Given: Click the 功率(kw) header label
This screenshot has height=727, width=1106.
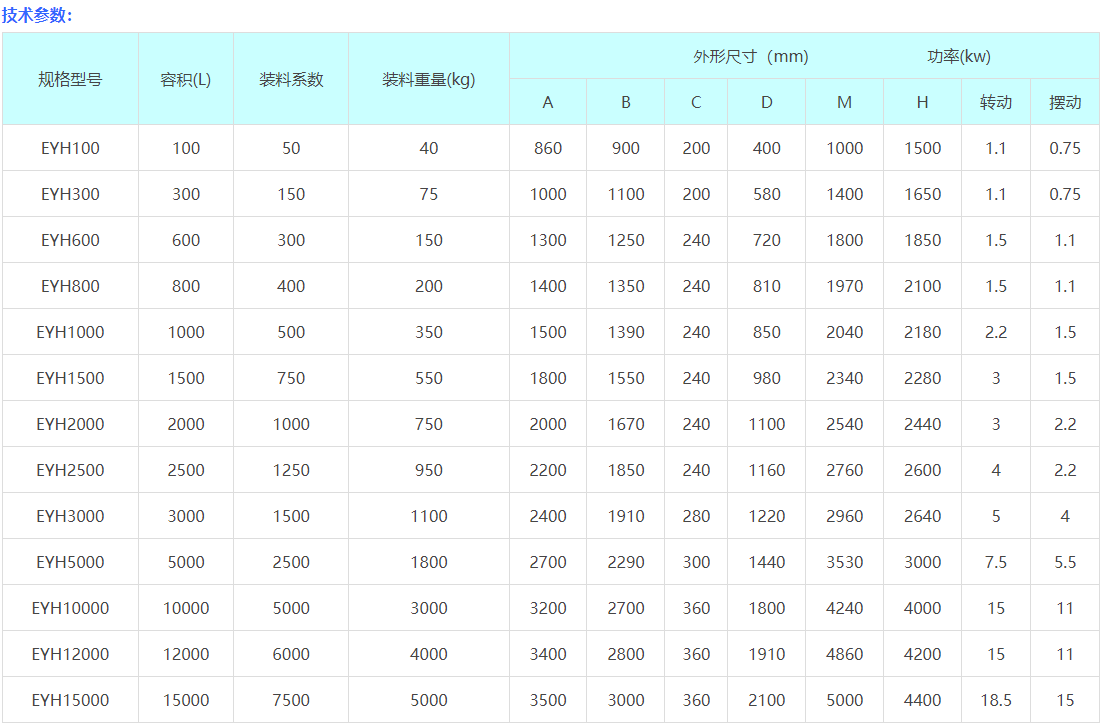Looking at the screenshot, I should (x=959, y=57).
